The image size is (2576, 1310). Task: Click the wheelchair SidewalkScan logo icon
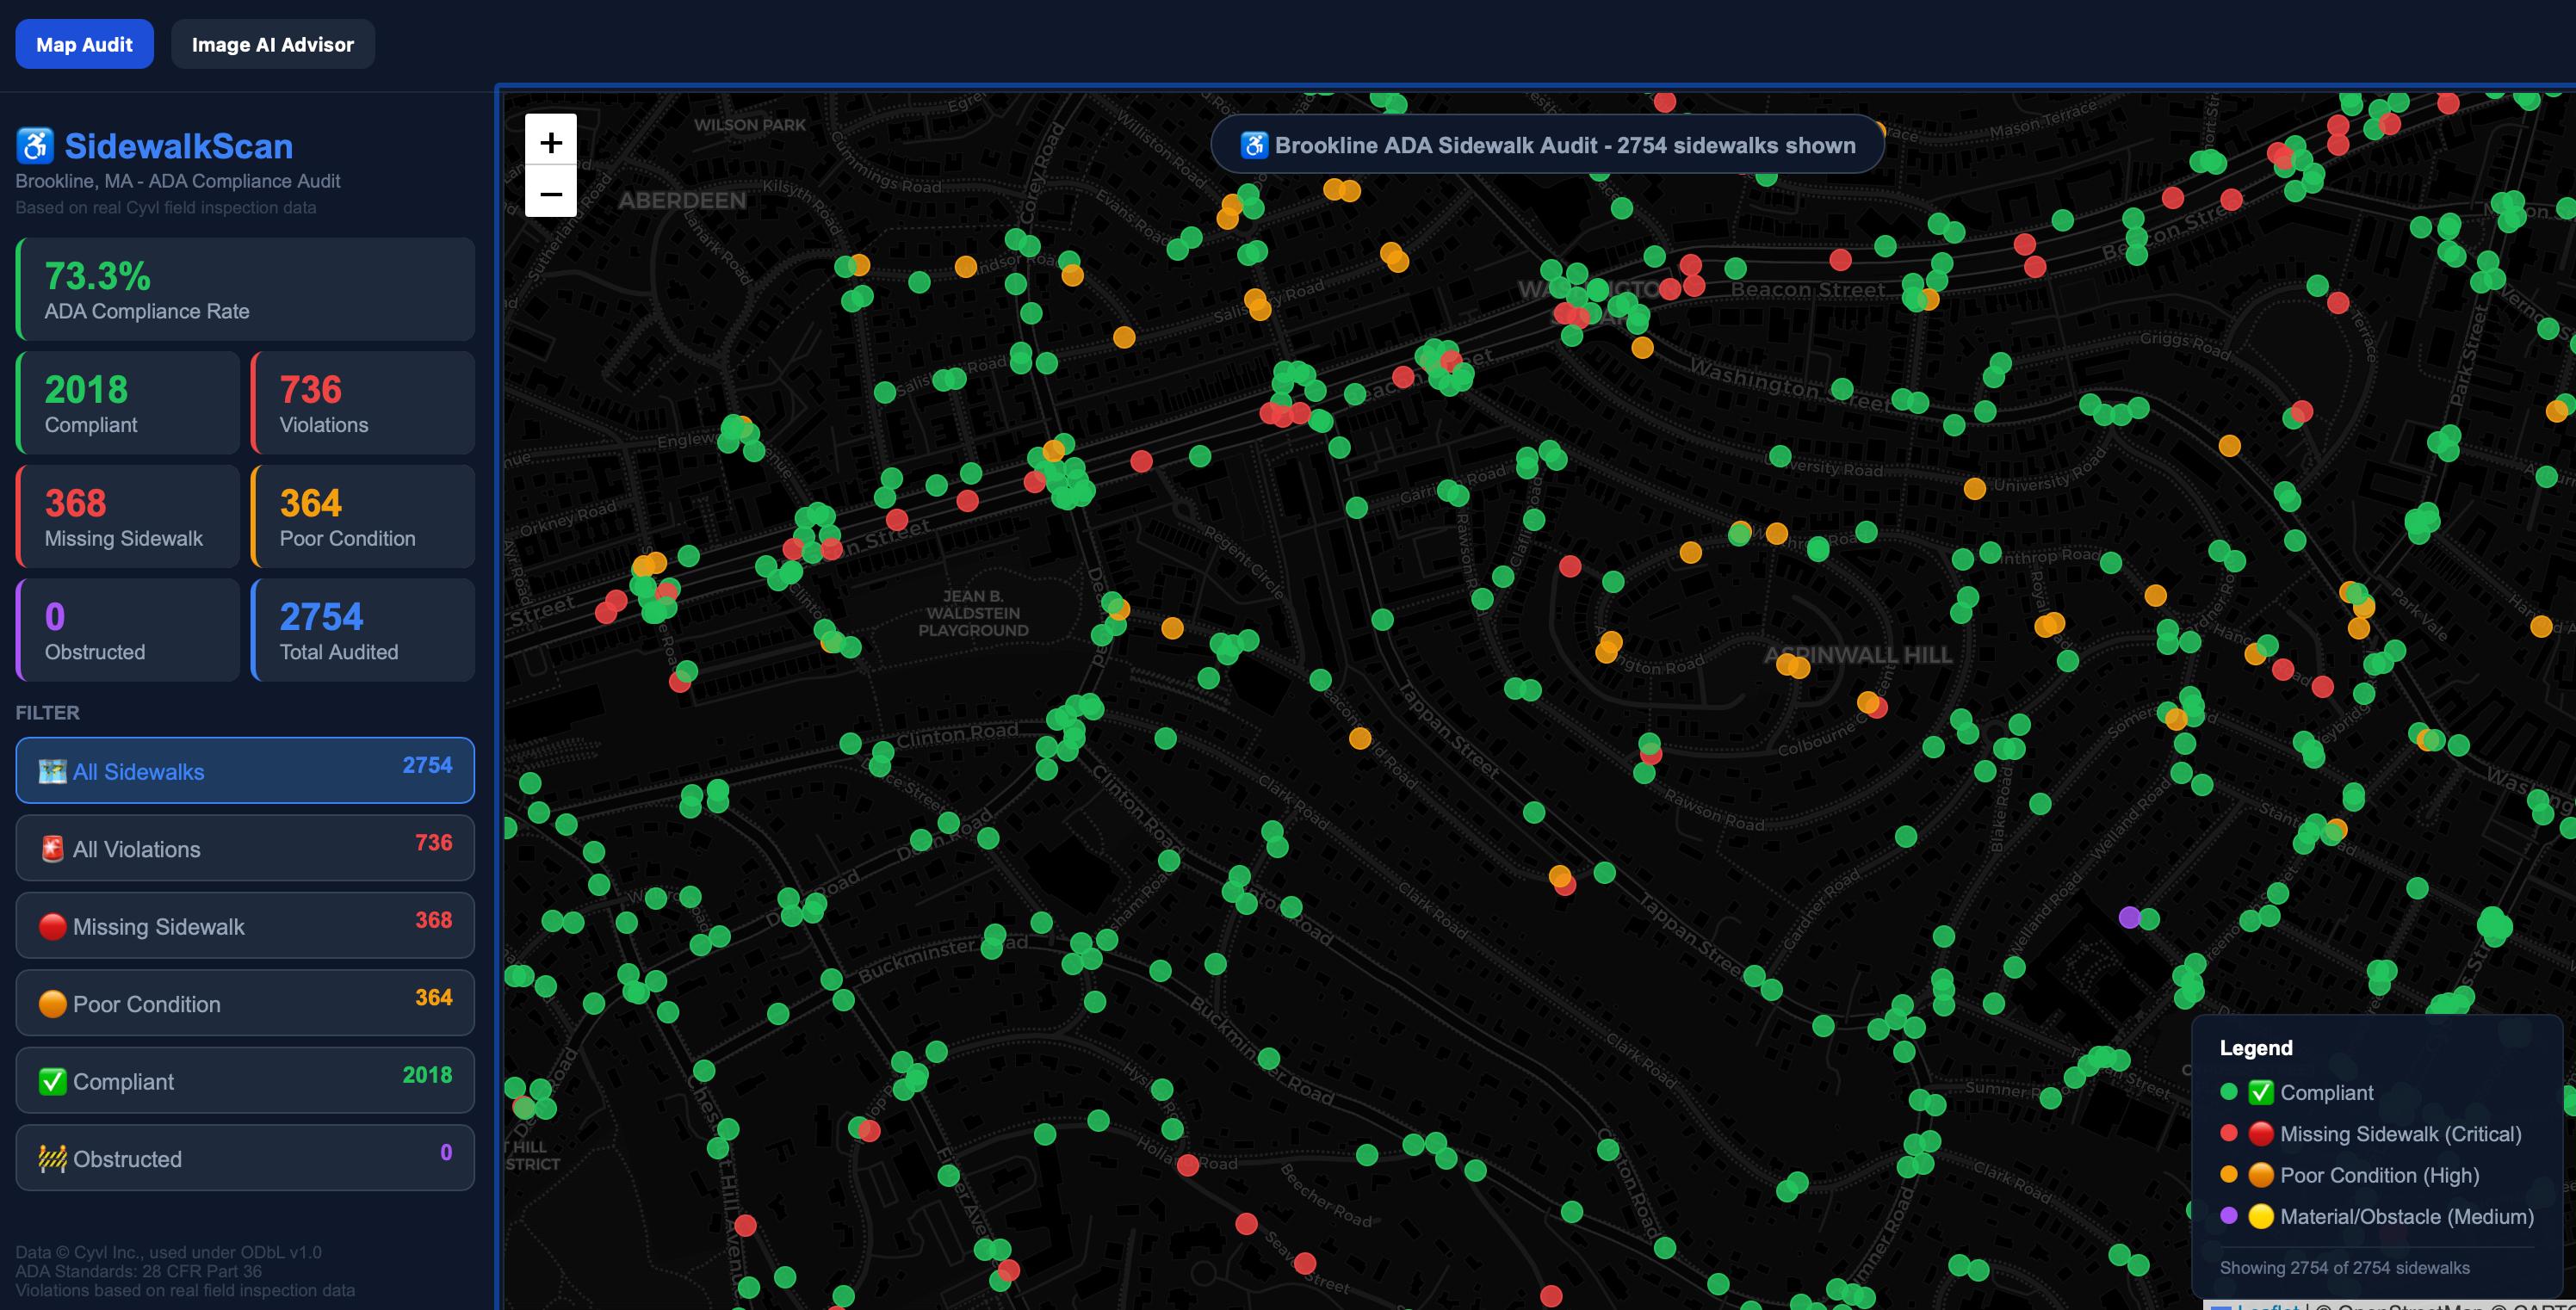tap(35, 146)
